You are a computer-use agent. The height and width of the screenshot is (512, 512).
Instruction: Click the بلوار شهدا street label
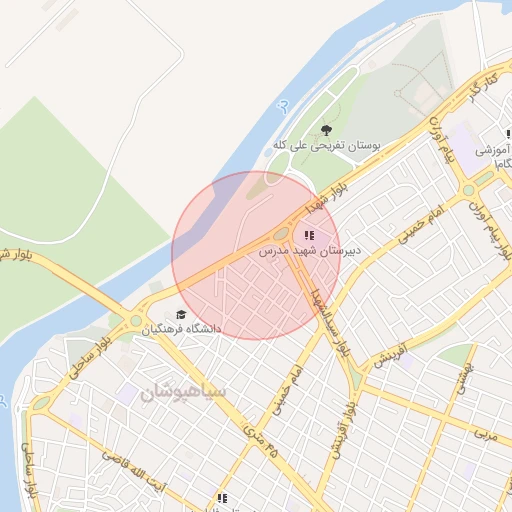pyautogui.click(x=327, y=199)
